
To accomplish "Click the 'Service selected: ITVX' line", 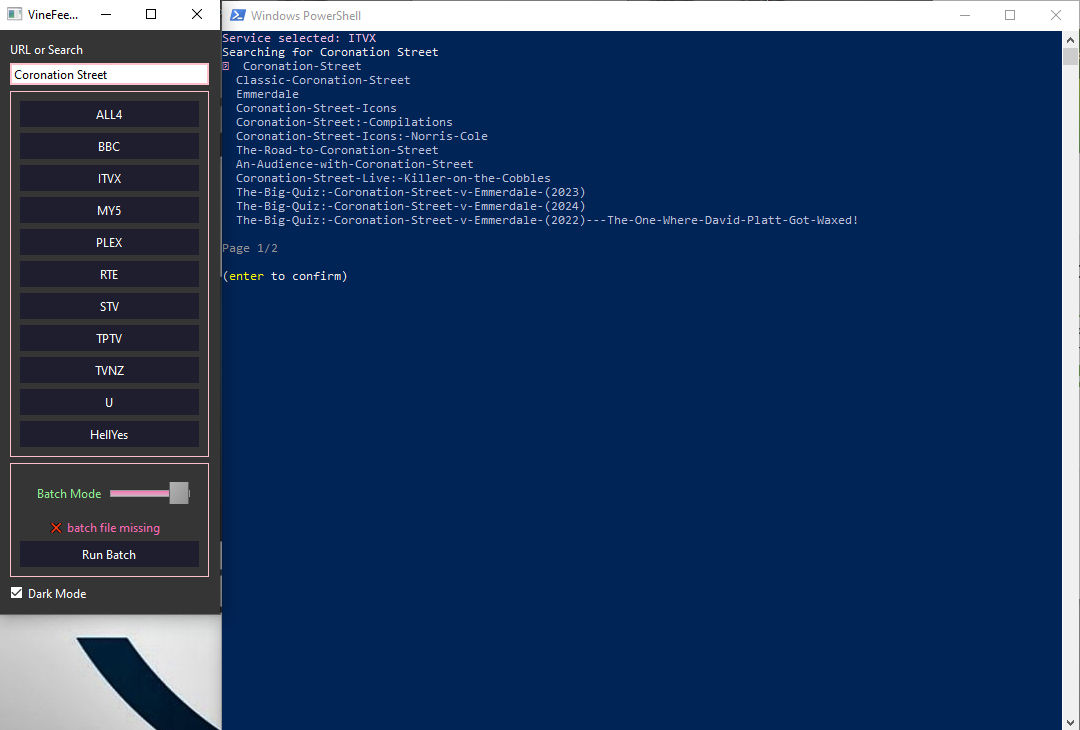I will (299, 38).
